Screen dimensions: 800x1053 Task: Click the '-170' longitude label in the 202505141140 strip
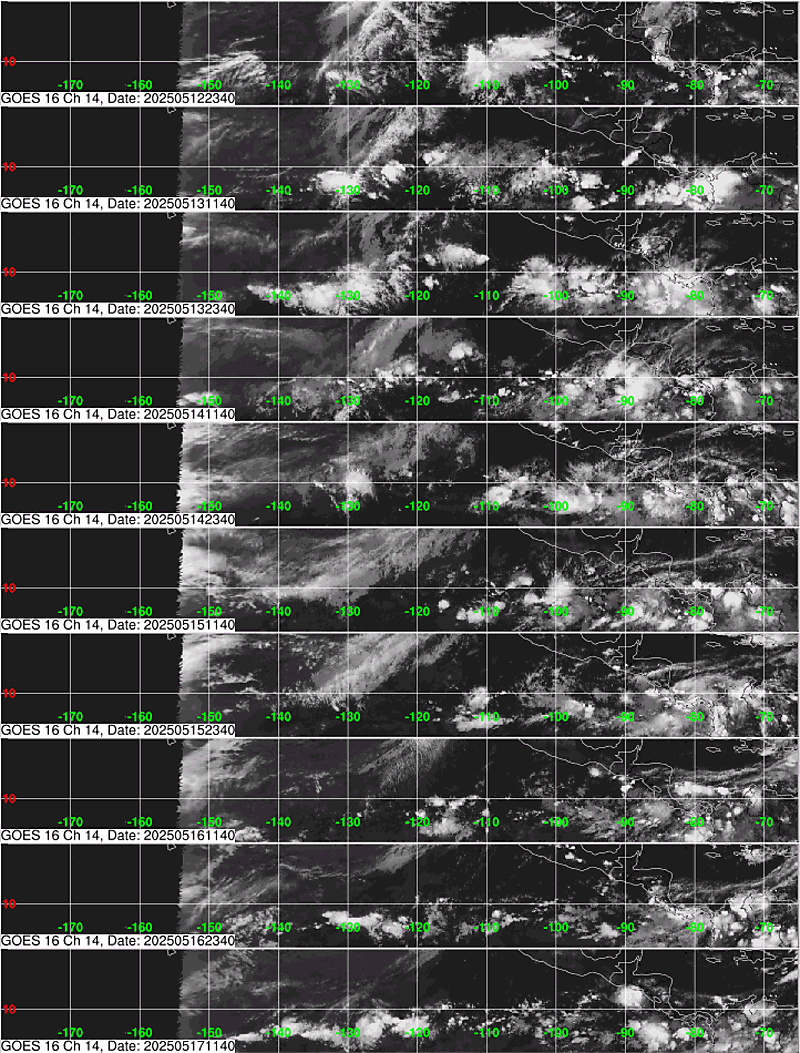tap(71, 401)
